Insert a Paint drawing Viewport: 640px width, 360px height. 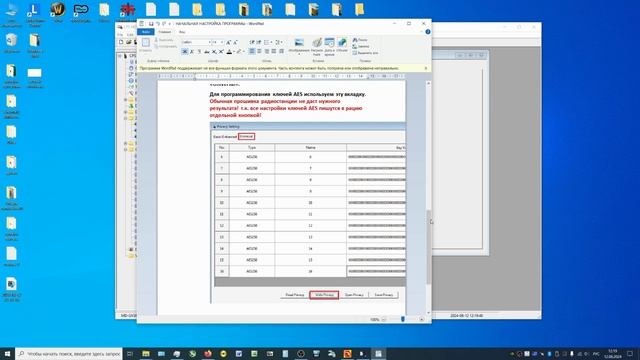317,47
